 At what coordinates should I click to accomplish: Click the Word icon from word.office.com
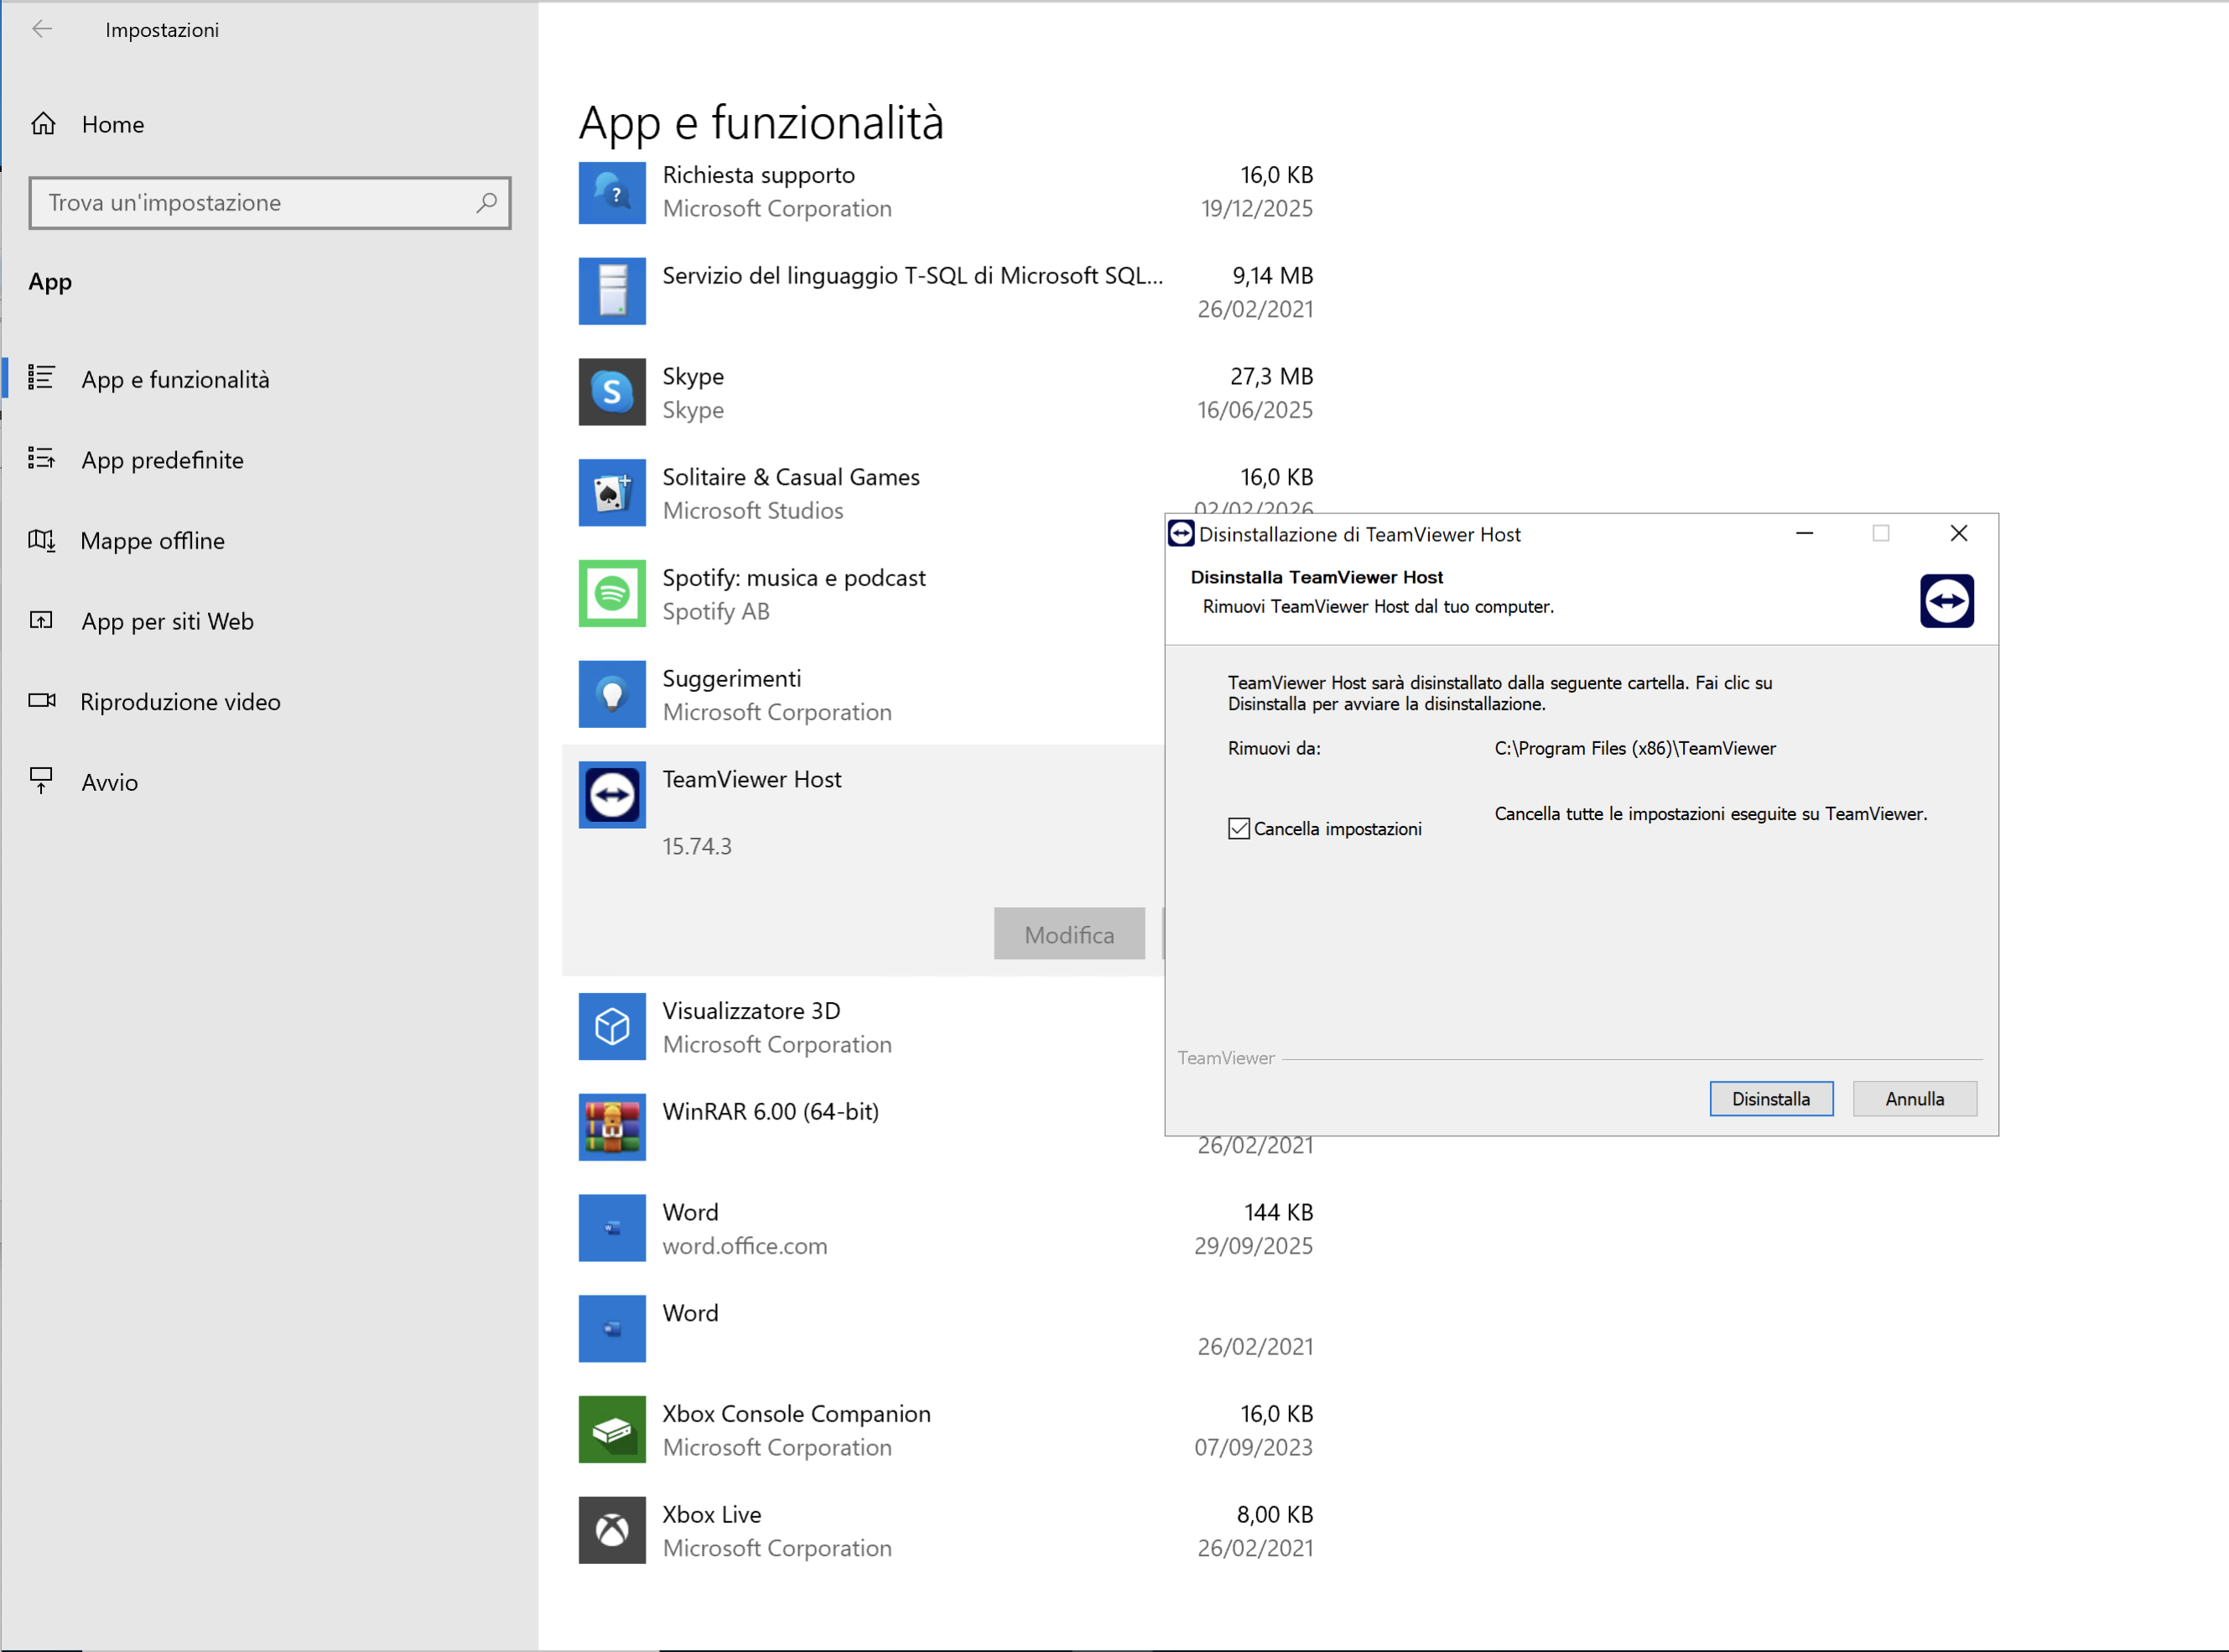(x=612, y=1228)
